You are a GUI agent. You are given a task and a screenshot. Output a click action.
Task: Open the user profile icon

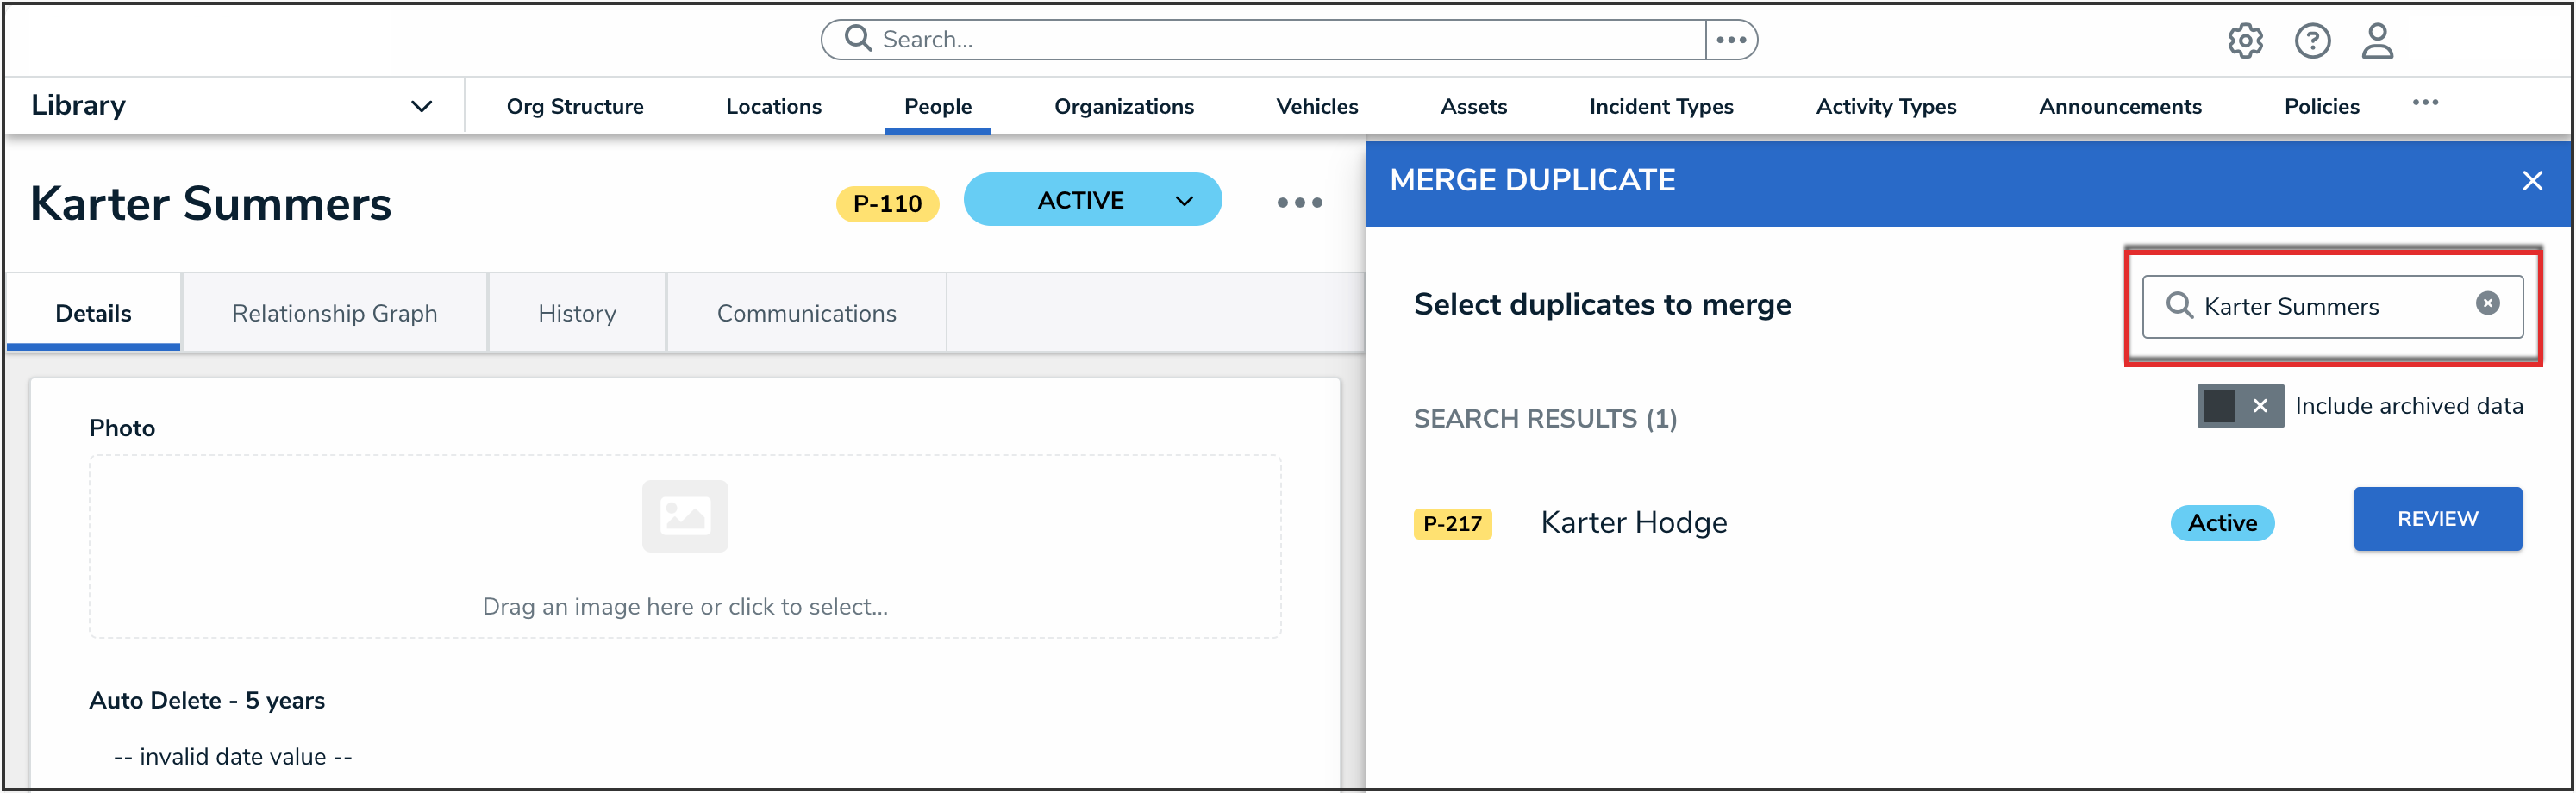click(x=2377, y=41)
